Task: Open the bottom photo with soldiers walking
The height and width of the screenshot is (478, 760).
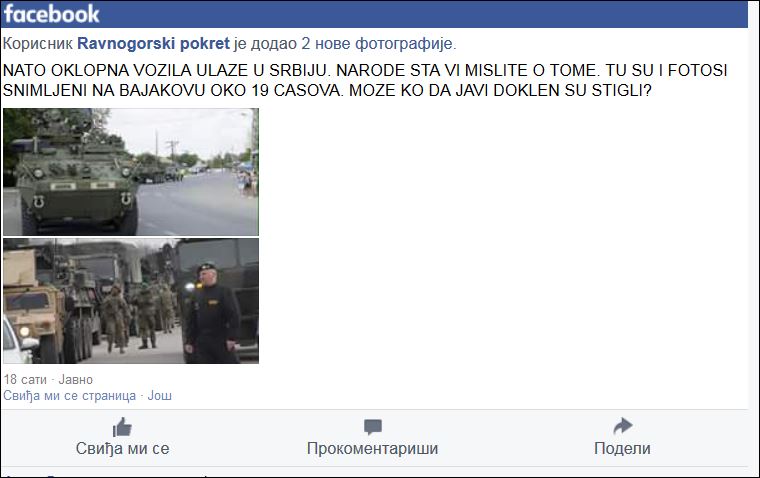Action: click(x=131, y=301)
